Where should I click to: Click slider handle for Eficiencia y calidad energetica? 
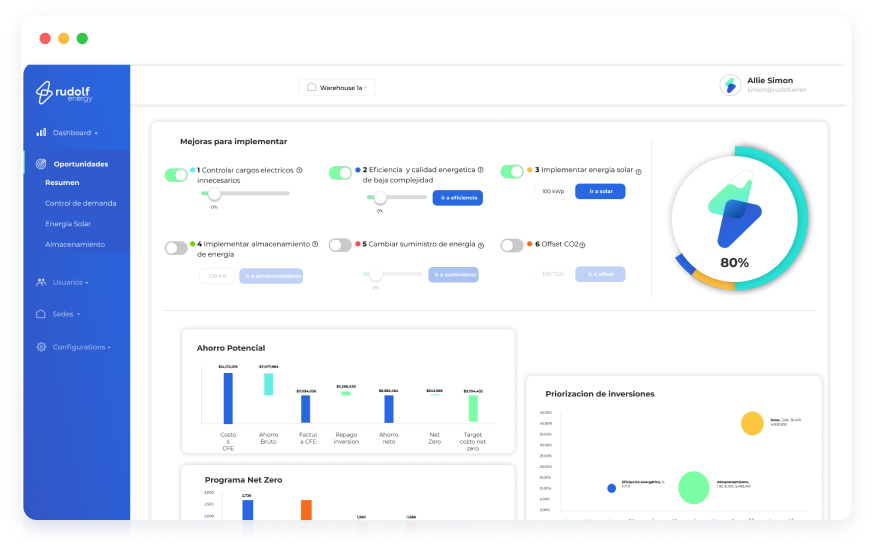point(380,197)
